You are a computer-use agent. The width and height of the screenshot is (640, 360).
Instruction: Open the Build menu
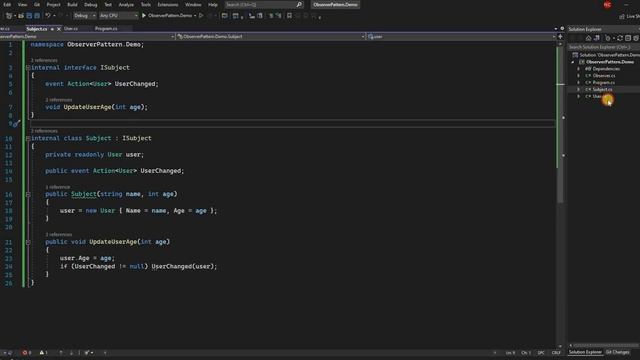72,4
